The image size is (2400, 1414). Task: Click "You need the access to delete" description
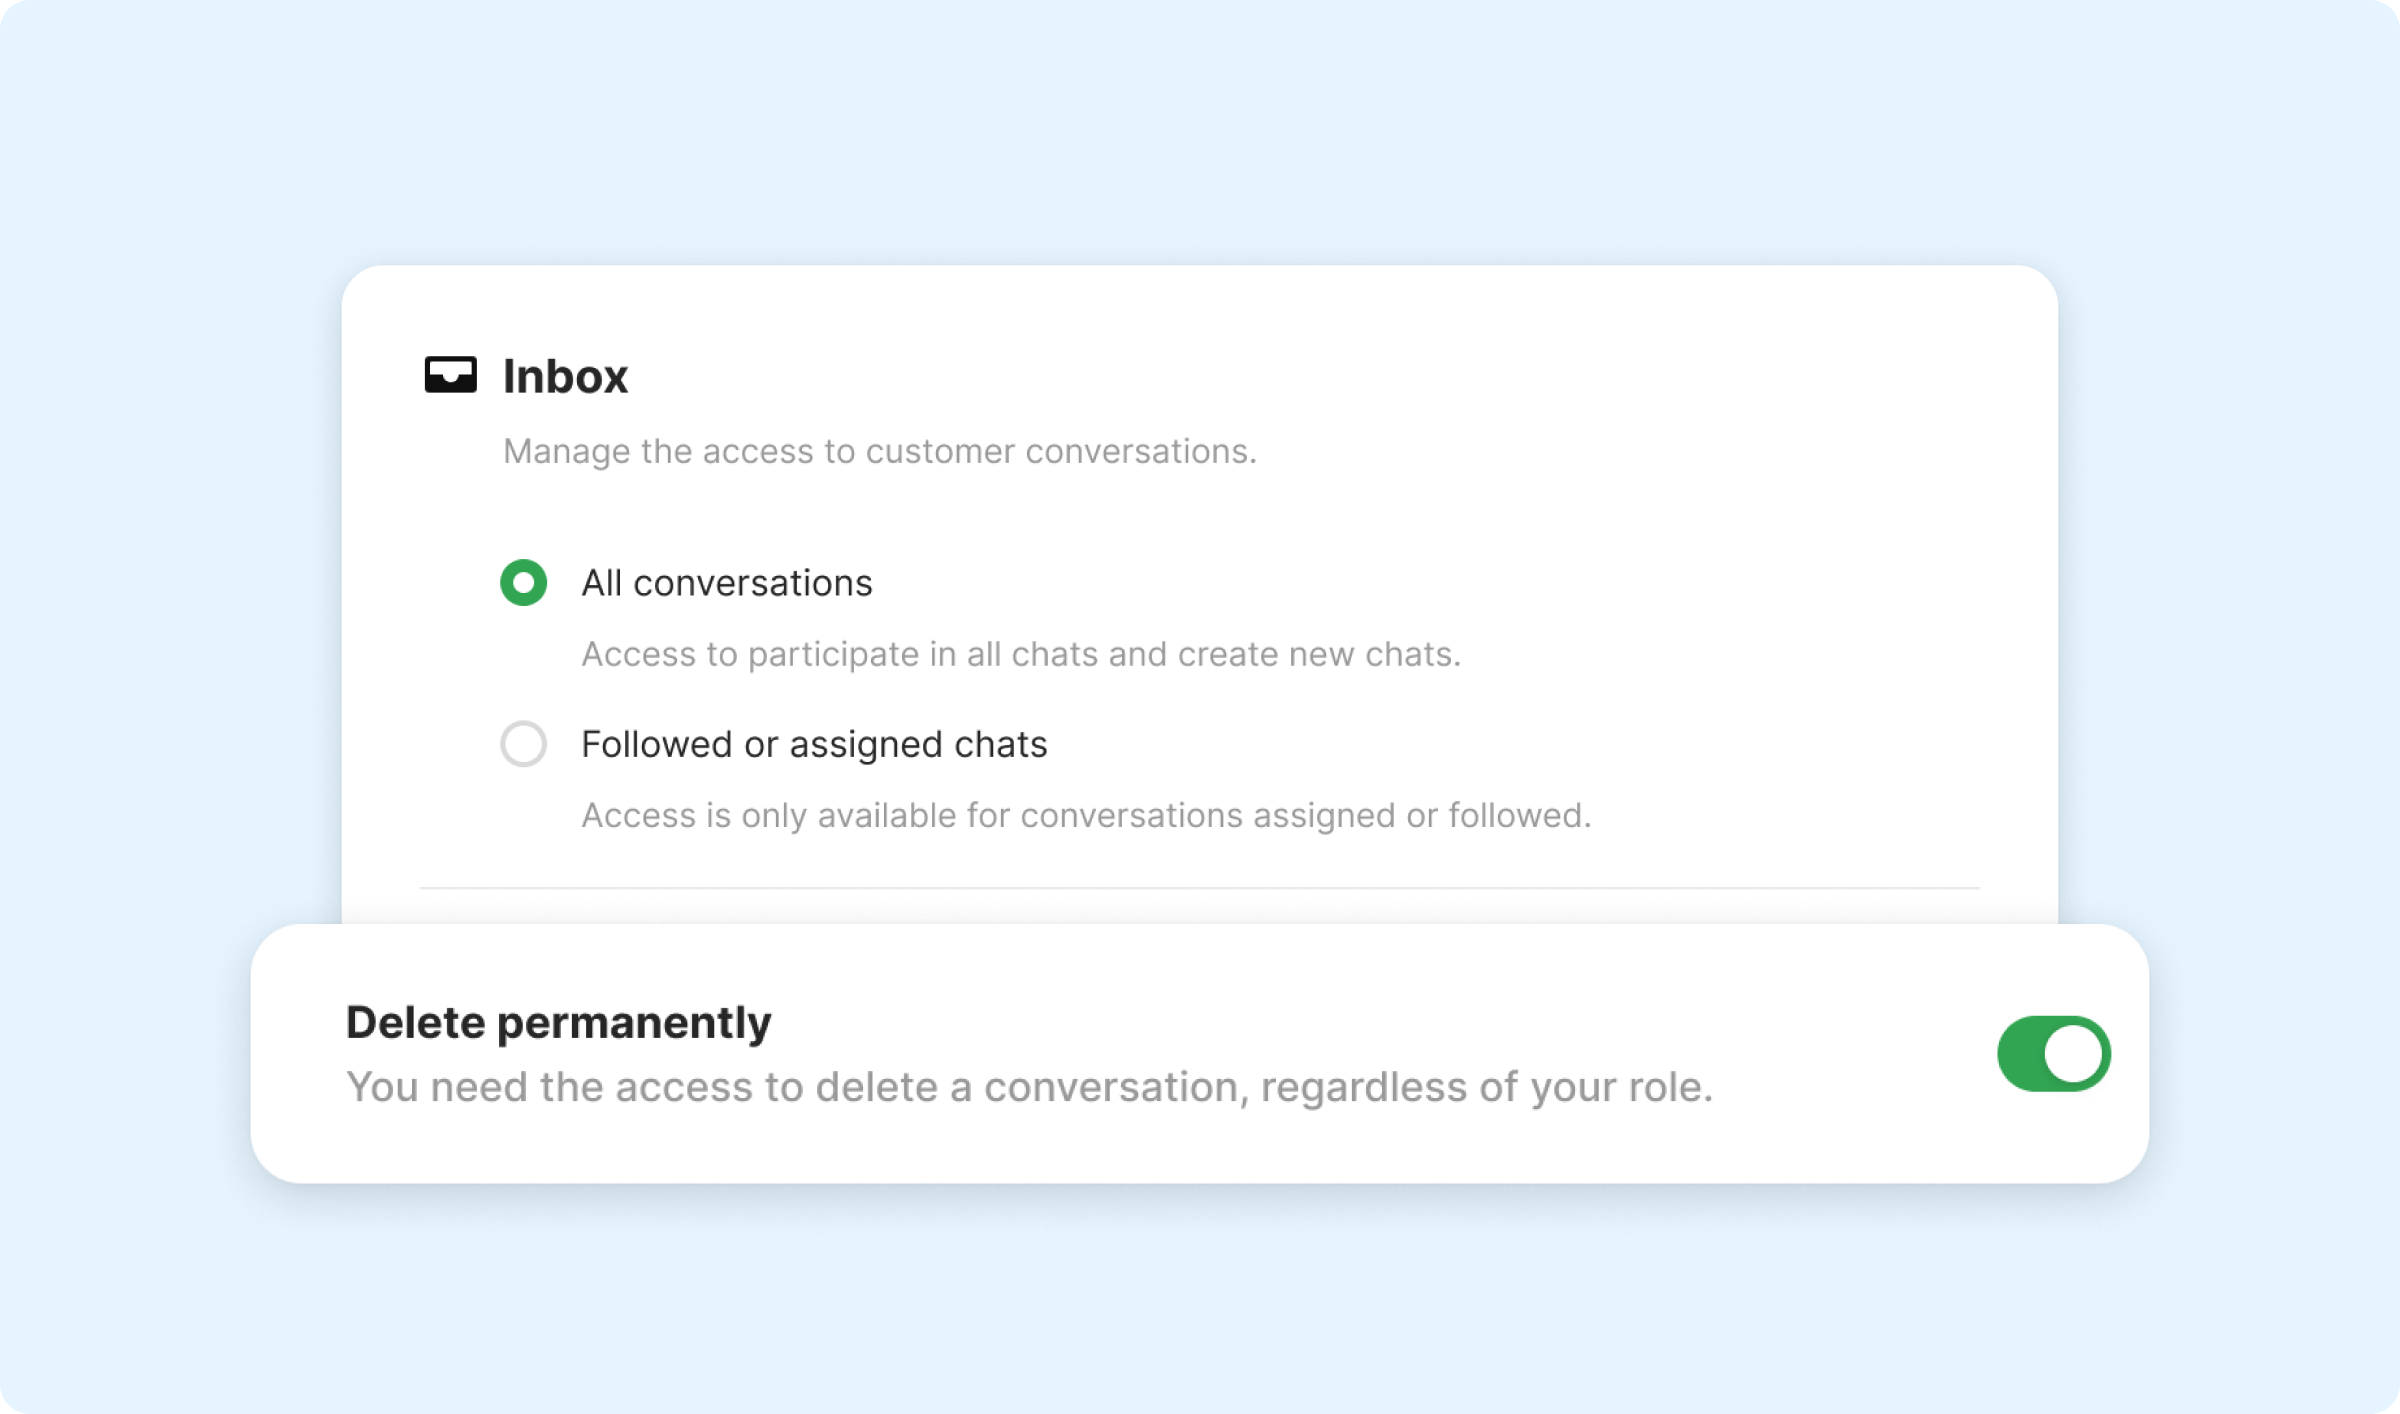coord(1029,1087)
